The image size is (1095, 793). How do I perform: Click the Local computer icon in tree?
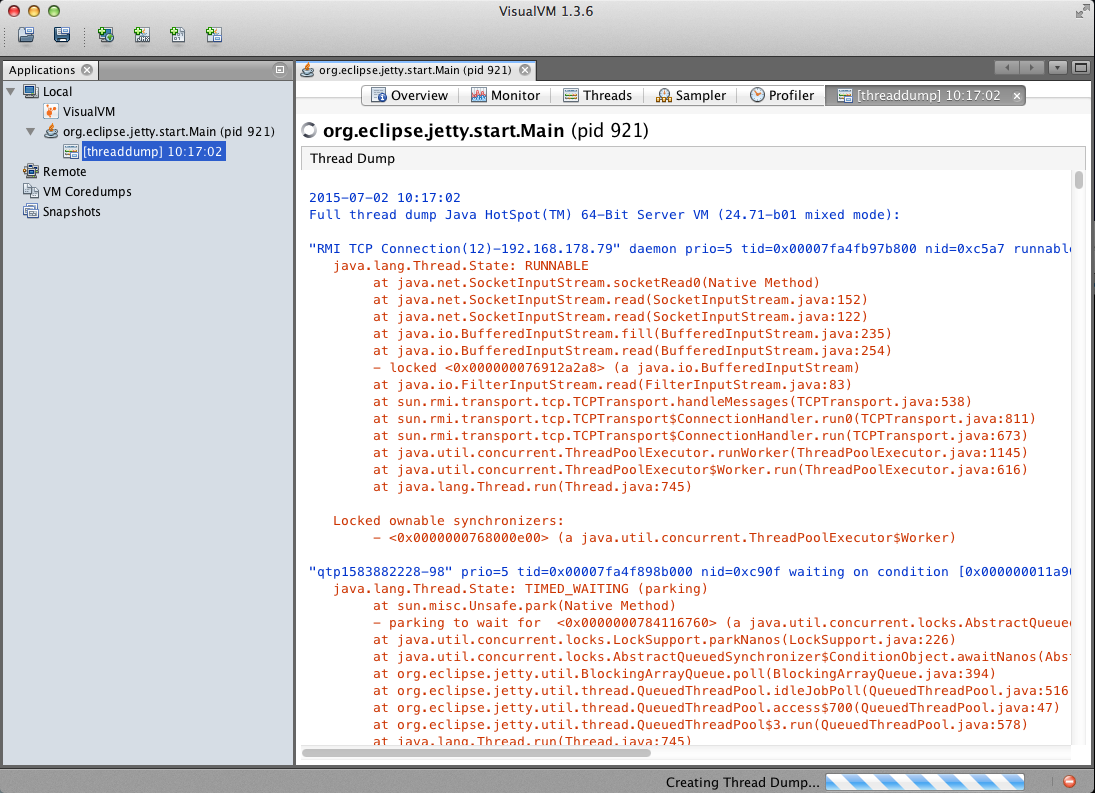[x=31, y=91]
